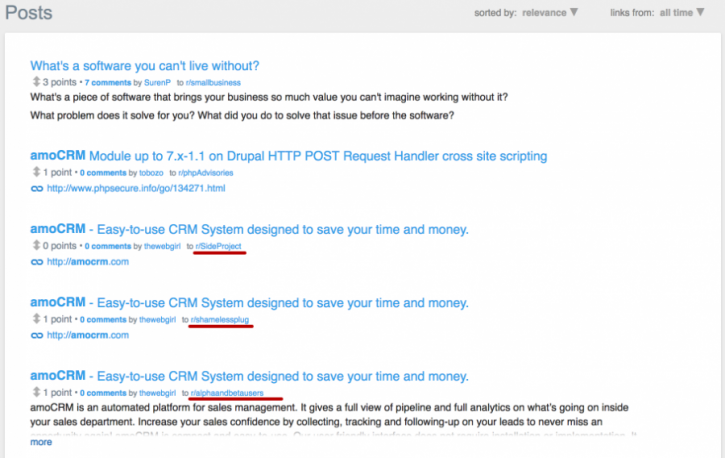The height and width of the screenshot is (458, 725).
Task: Open amoCRM post title in r/alphaandbetausers
Action: (249, 376)
